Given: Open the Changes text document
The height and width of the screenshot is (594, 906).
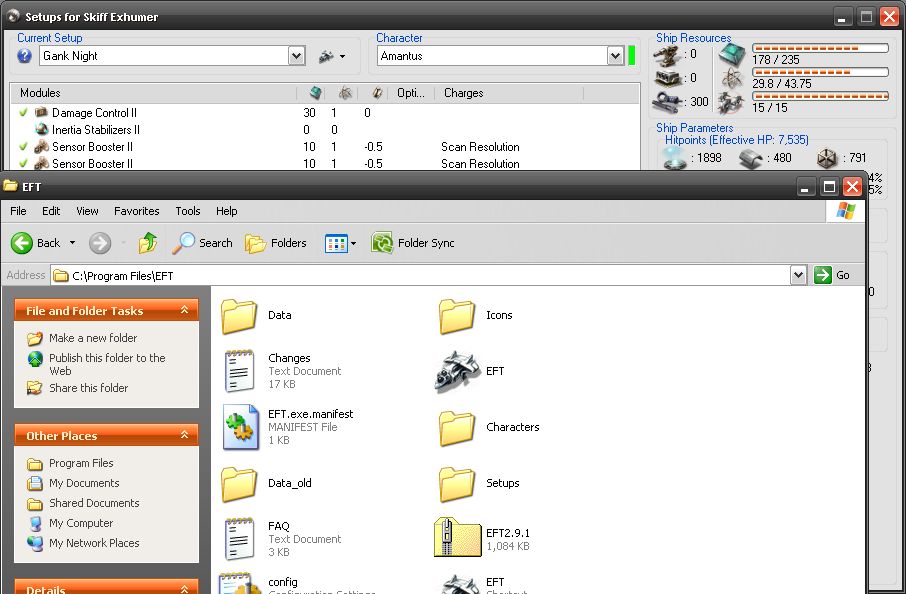Looking at the screenshot, I should (282, 371).
